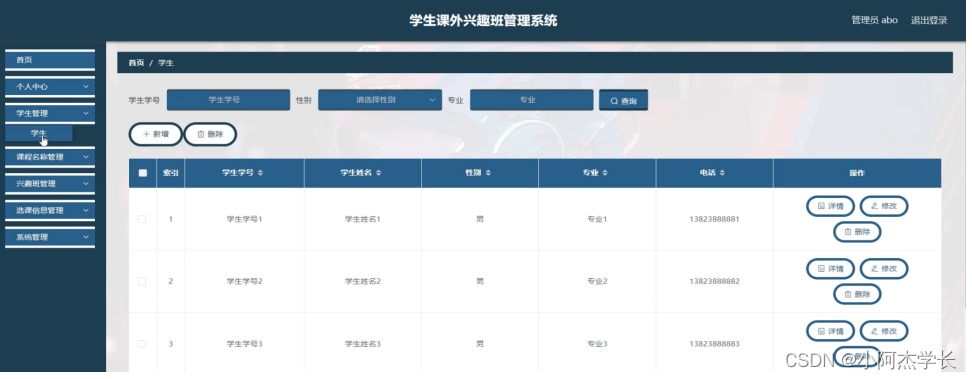Click the 管理员 abo user label
Image resolution: width=972 pixels, height=379 pixels.
pos(874,20)
